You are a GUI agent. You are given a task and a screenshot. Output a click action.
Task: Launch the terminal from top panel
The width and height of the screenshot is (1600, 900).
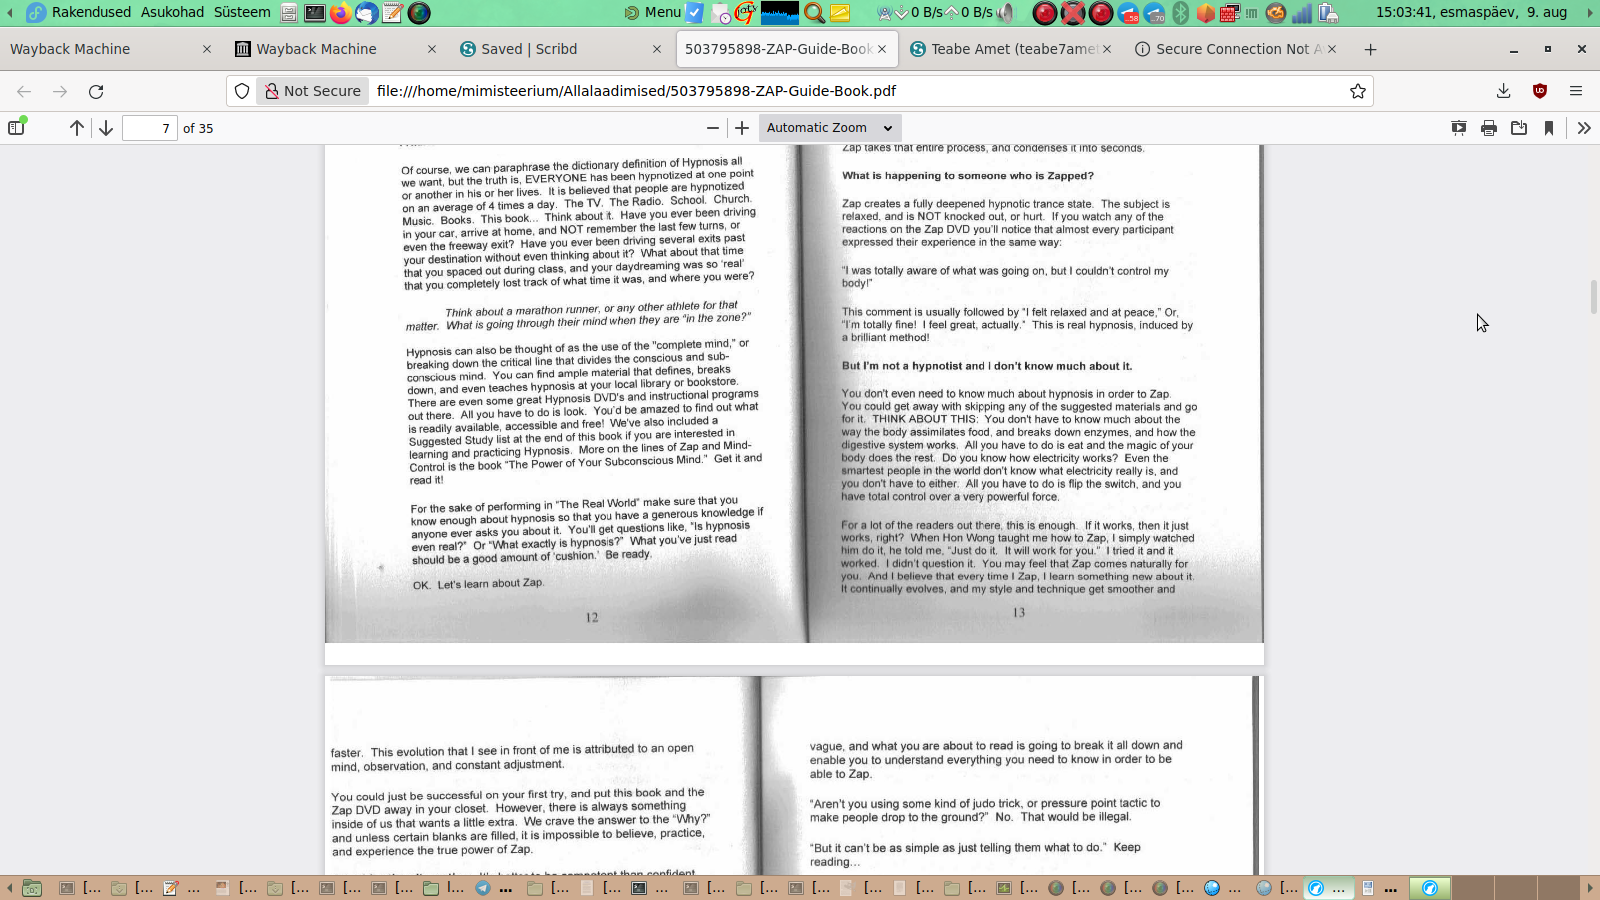click(315, 13)
